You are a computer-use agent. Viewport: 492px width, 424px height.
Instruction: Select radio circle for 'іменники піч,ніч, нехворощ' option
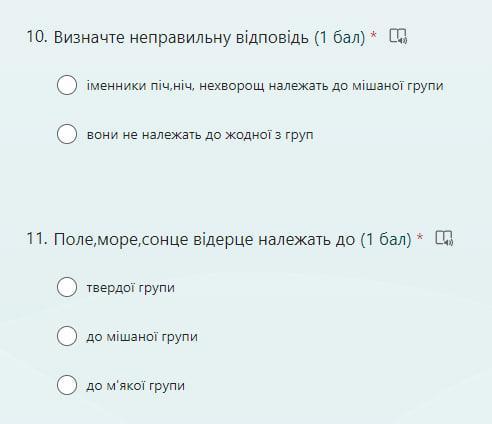[67, 85]
